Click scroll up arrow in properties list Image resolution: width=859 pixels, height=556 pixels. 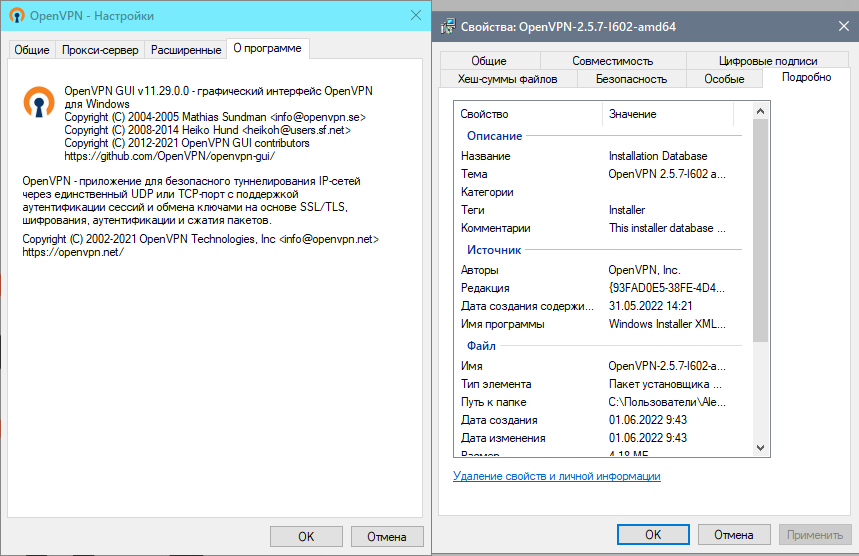click(x=760, y=111)
